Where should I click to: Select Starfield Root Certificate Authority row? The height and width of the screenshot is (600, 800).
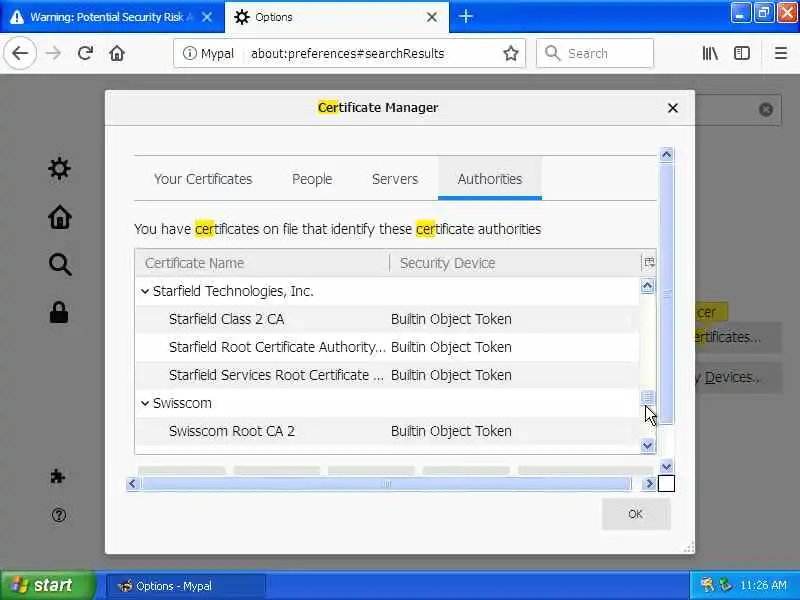(x=387, y=347)
